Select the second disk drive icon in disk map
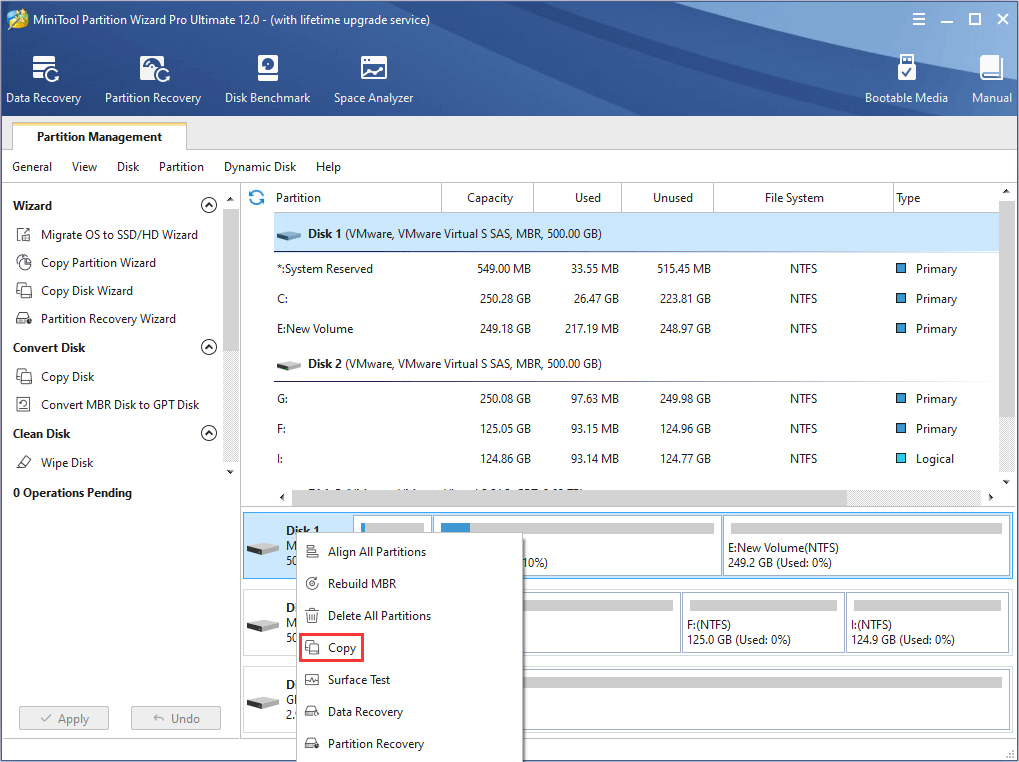The image size is (1019, 762). coord(263,625)
